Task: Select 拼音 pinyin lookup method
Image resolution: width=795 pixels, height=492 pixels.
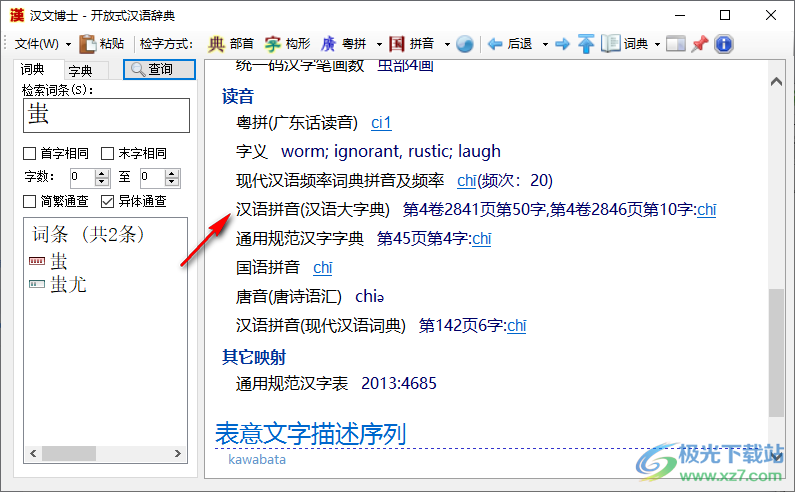Action: (x=412, y=44)
